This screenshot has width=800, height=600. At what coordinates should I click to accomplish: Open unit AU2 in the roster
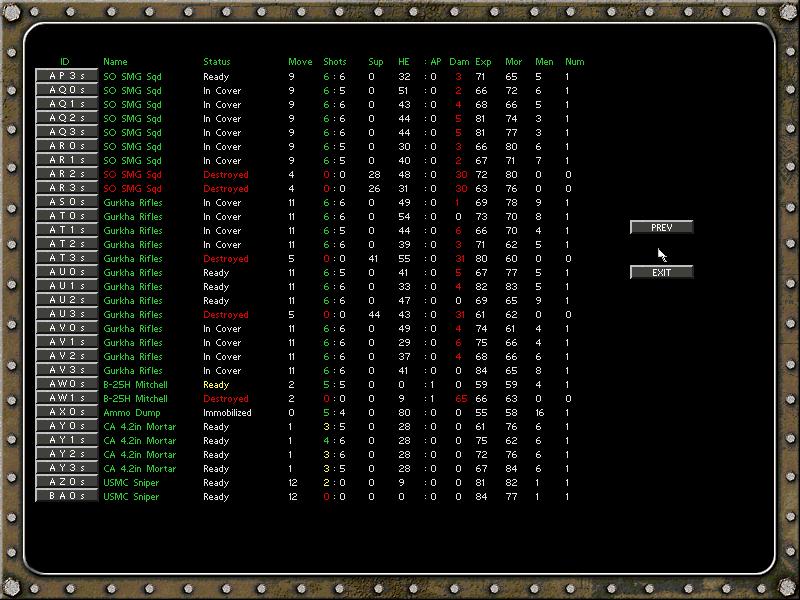coord(66,300)
